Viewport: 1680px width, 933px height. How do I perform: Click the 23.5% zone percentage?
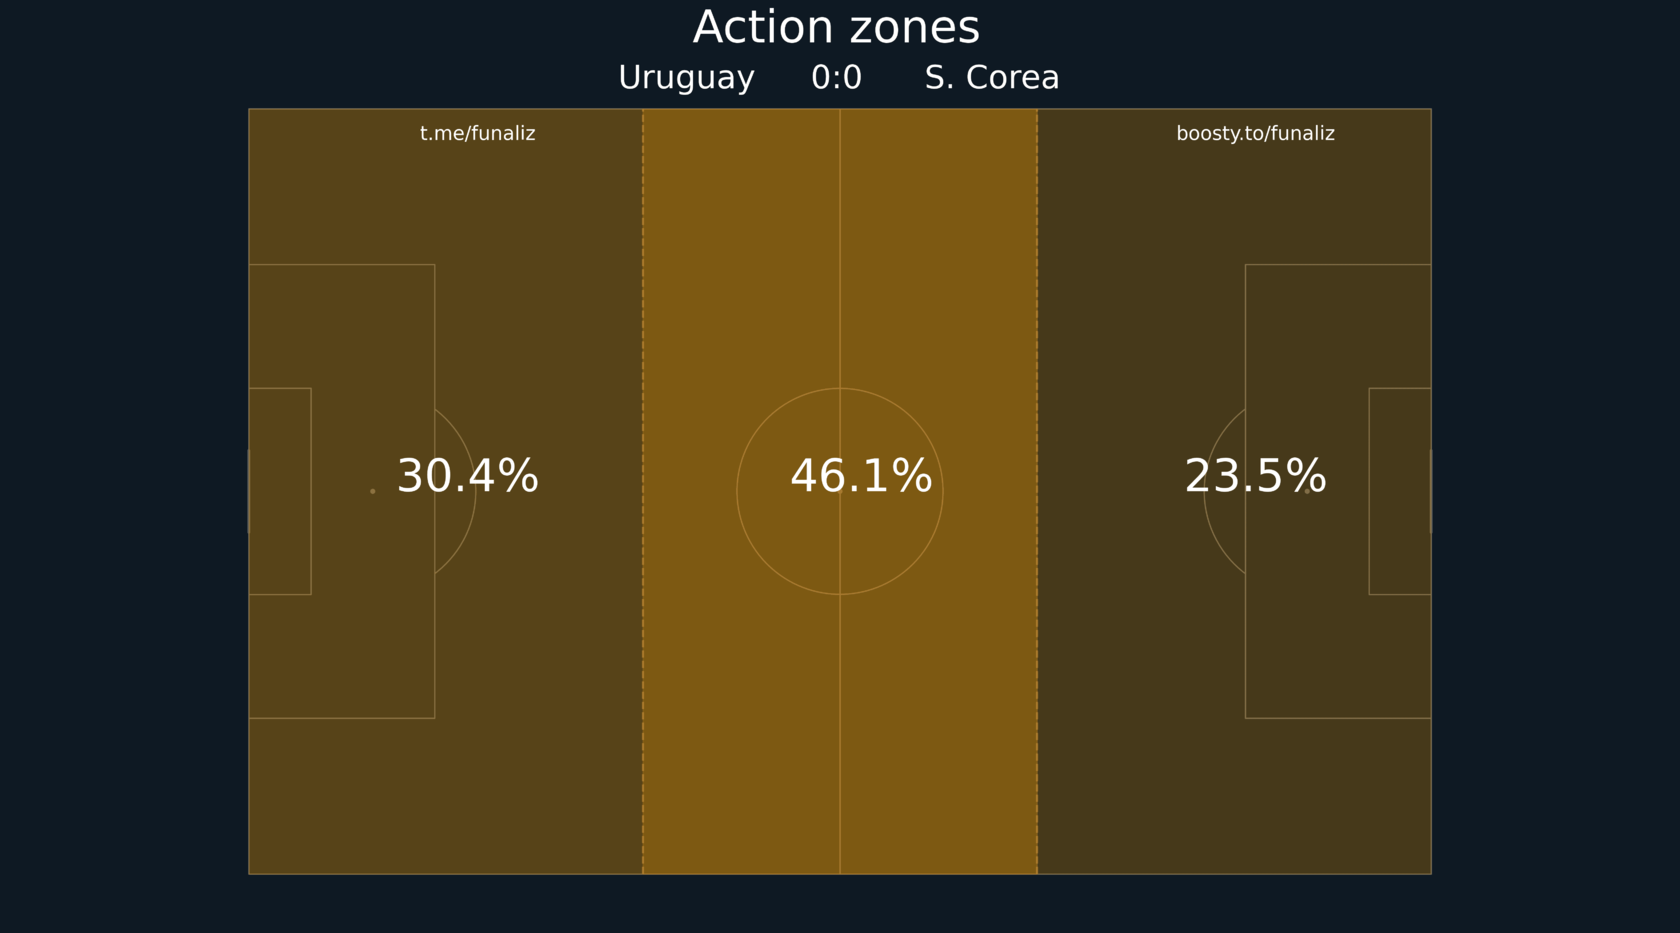pyautogui.click(x=1255, y=476)
